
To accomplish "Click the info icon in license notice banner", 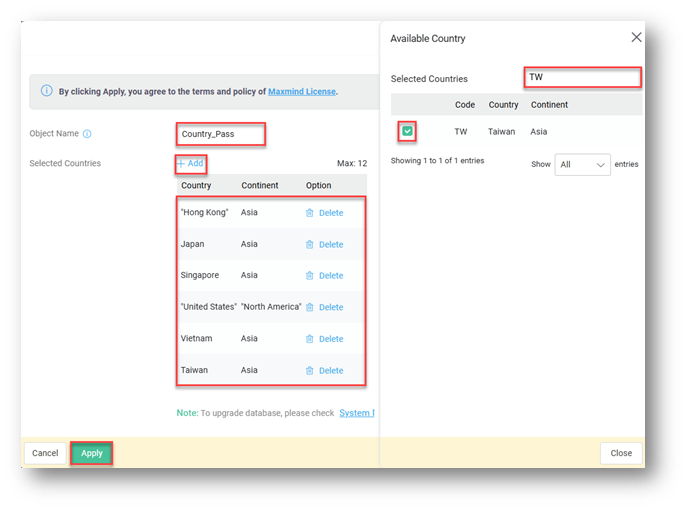I will click(46, 91).
